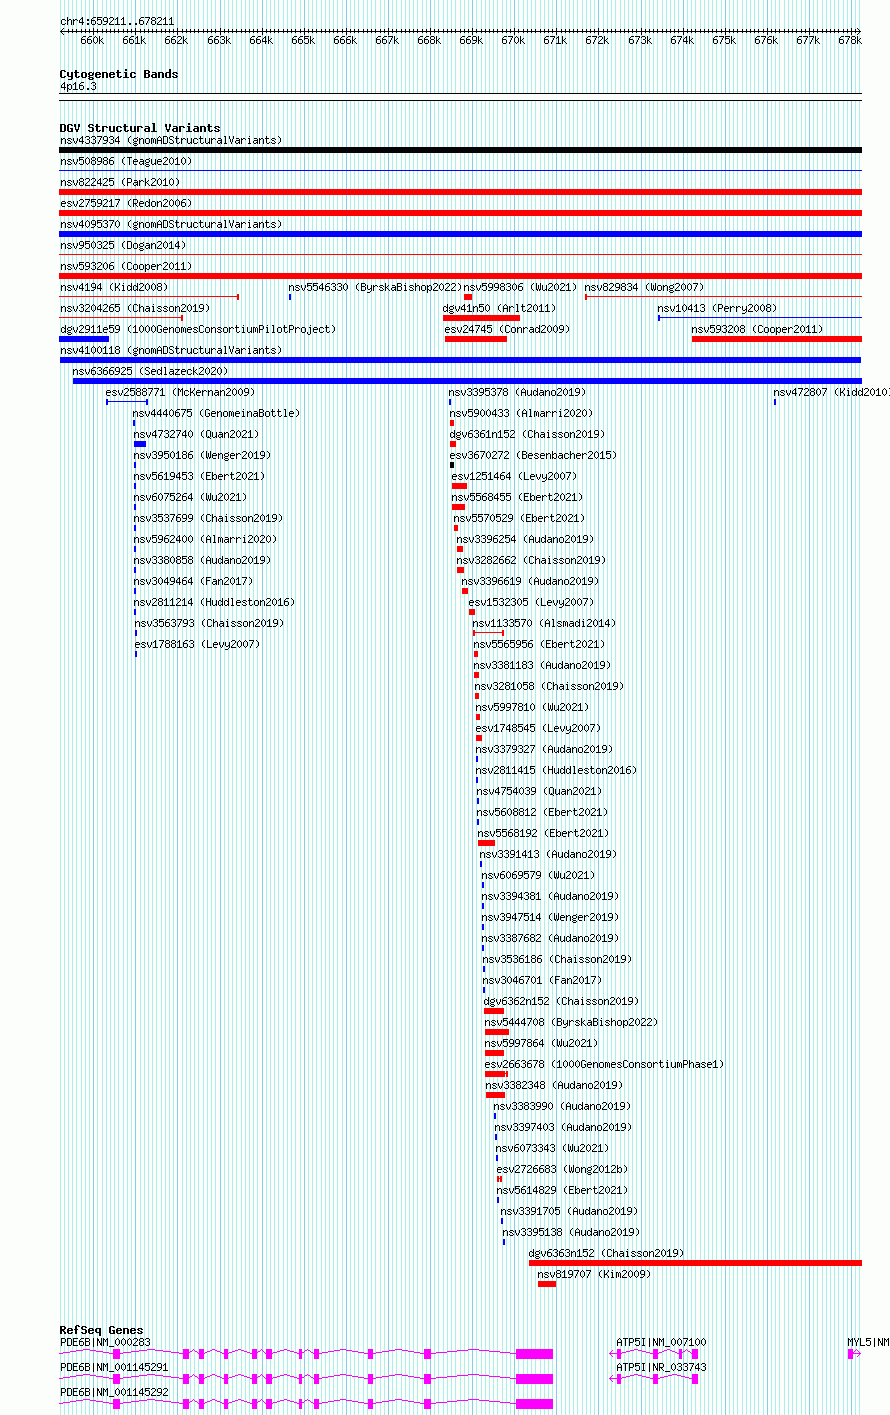This screenshot has height=1415, width=890.
Task: Click the red bar under esv24745
Action: 476,339
